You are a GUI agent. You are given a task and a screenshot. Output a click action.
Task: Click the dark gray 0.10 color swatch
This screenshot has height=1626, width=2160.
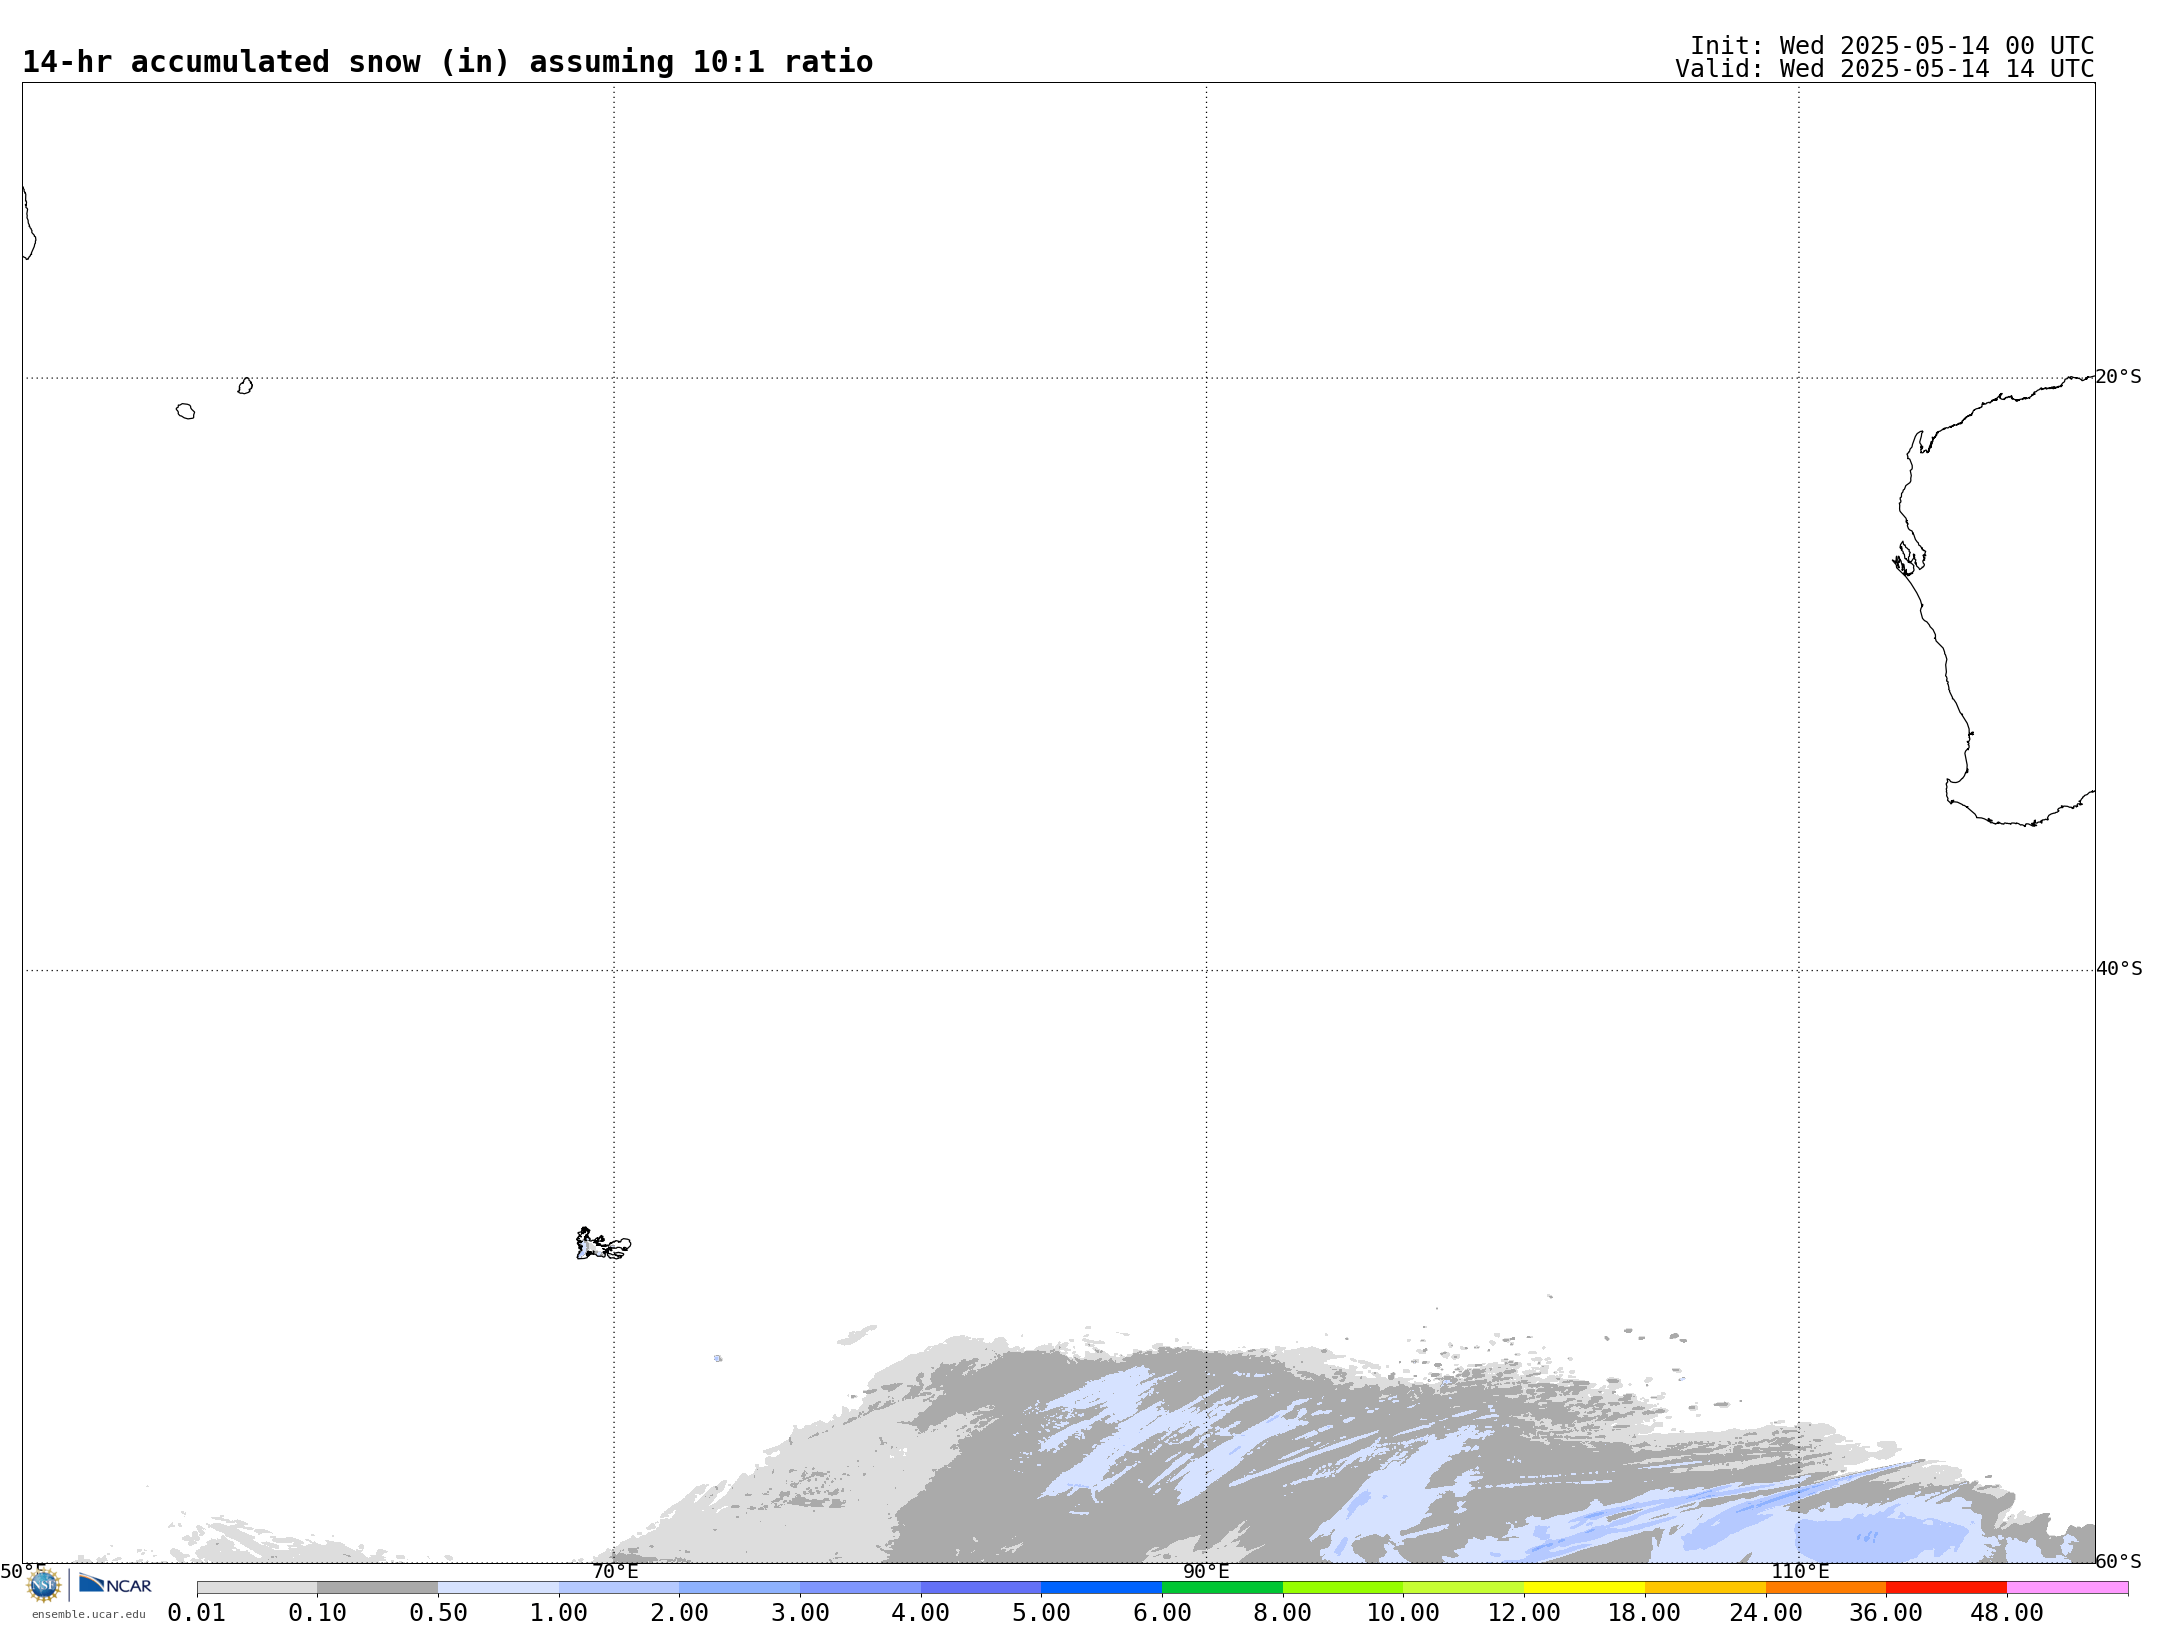378,1588
